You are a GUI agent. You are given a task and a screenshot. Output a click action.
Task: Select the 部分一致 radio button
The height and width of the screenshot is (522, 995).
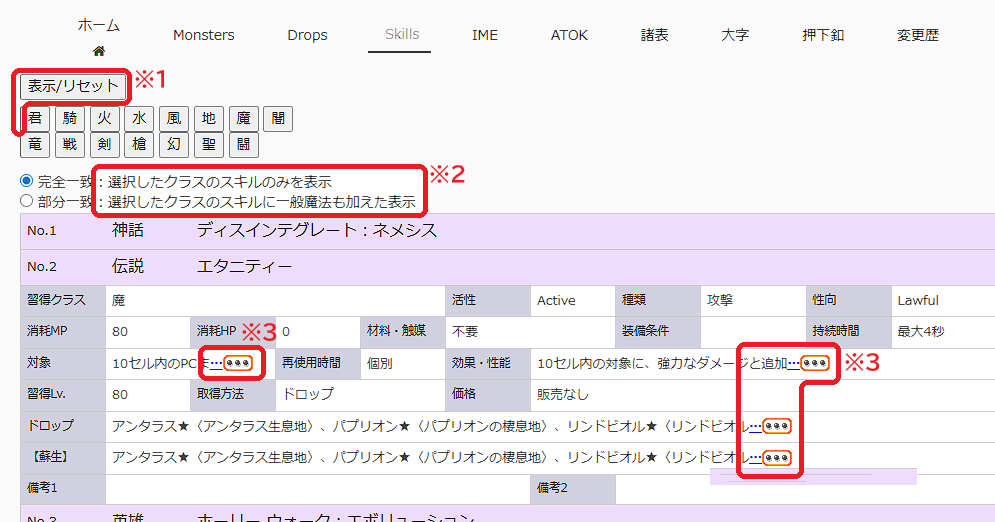click(27, 201)
